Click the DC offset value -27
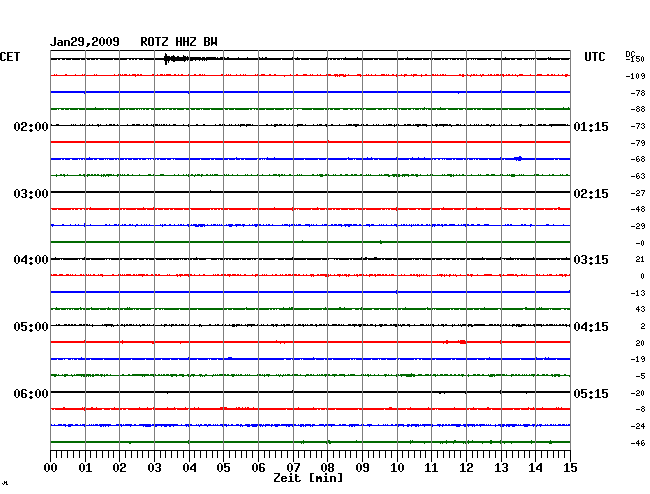650x494 pixels. pyautogui.click(x=638, y=193)
